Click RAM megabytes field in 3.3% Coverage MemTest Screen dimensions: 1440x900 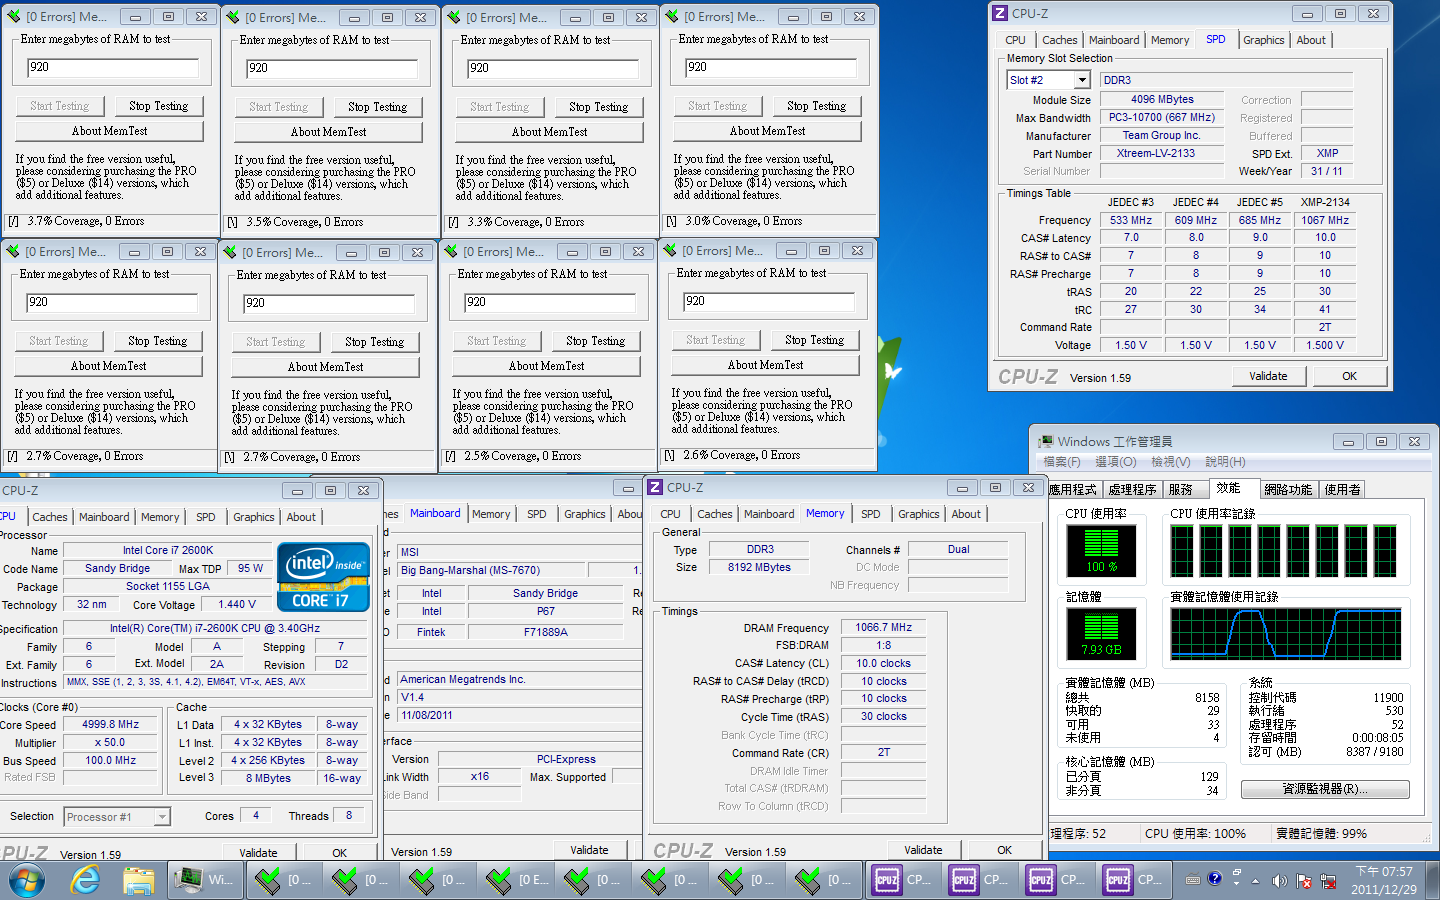click(x=552, y=68)
